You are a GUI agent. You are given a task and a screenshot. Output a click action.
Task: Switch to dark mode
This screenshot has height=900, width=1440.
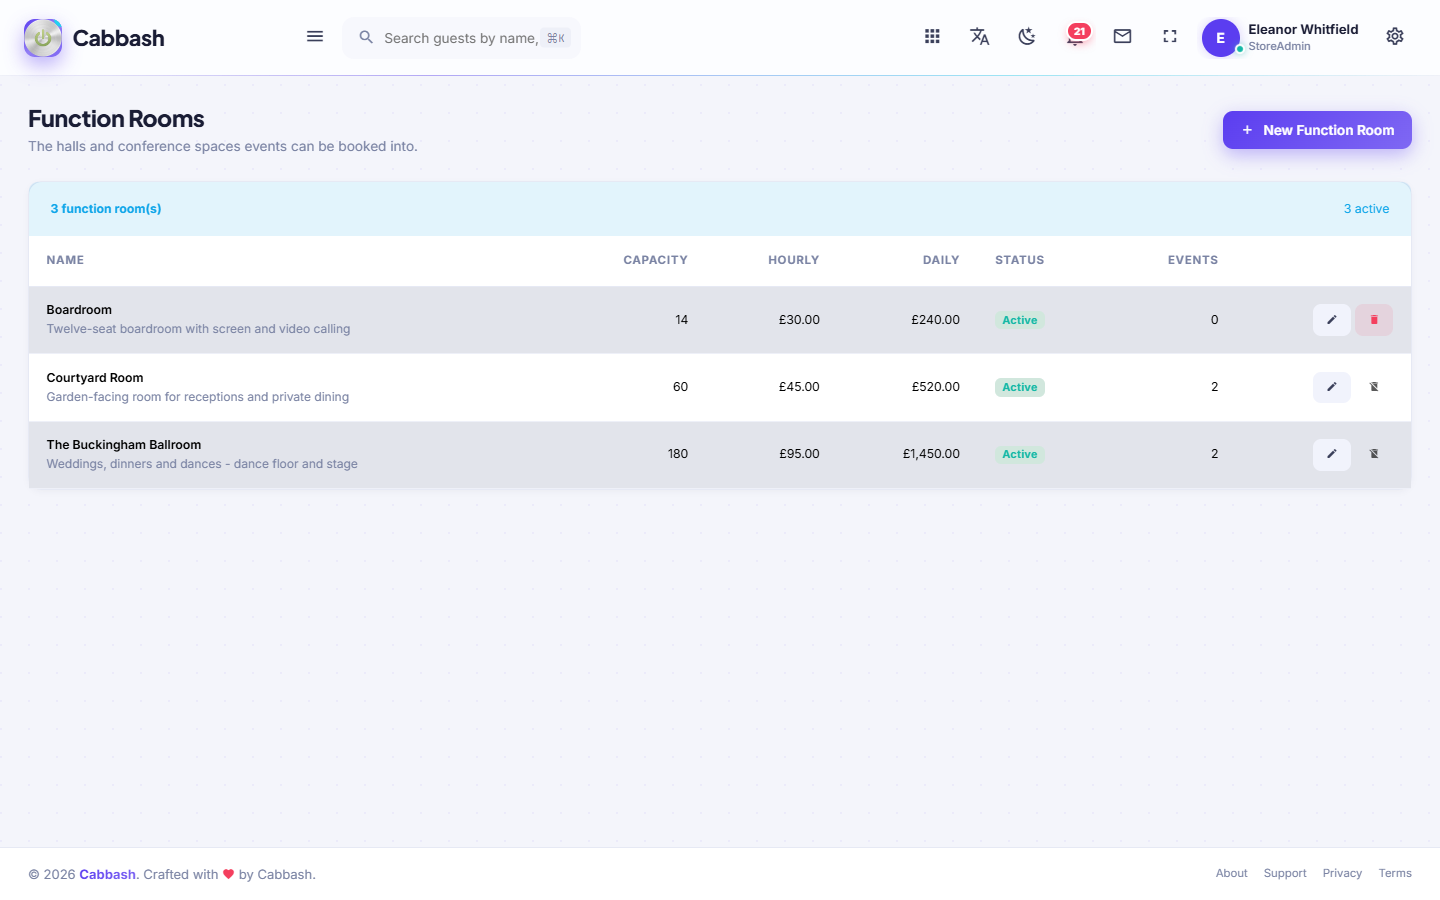pos(1027,37)
